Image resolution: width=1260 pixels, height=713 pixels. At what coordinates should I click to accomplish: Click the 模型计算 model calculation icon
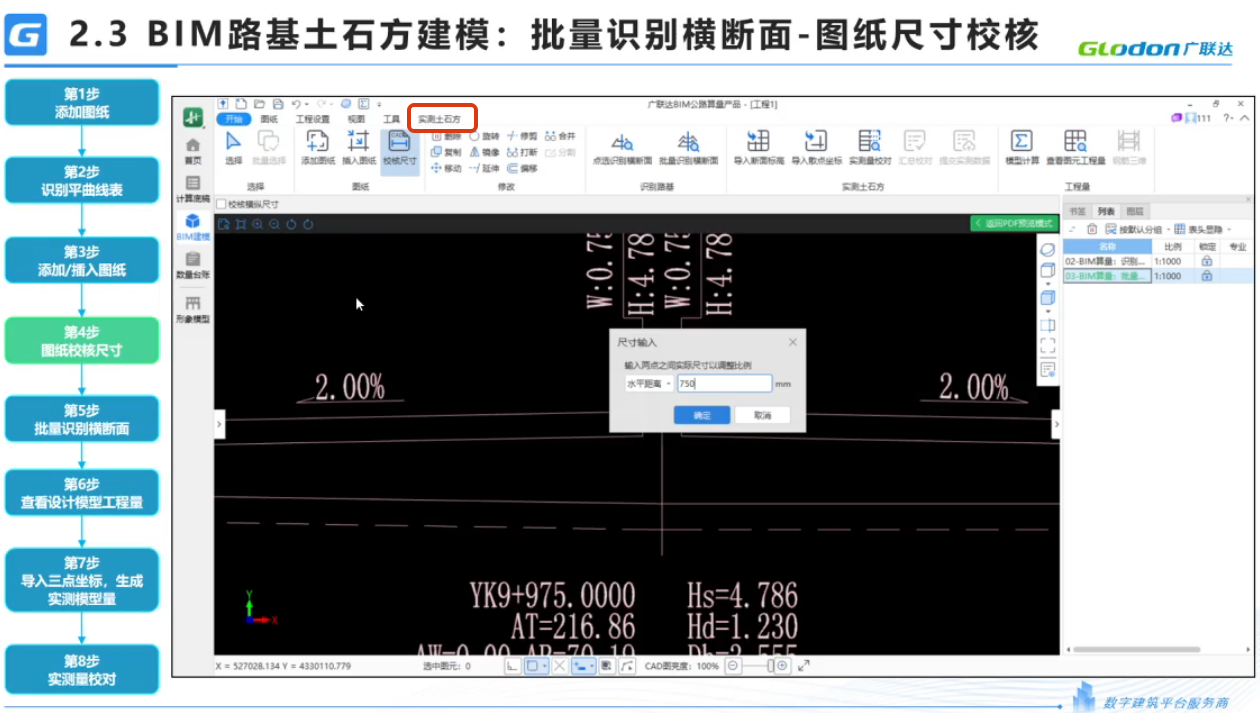point(1020,148)
